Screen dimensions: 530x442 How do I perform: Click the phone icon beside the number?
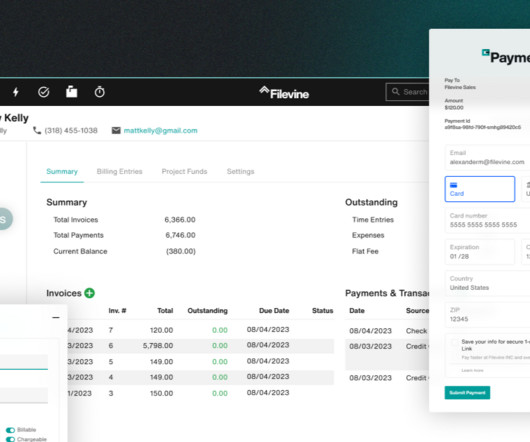point(37,130)
